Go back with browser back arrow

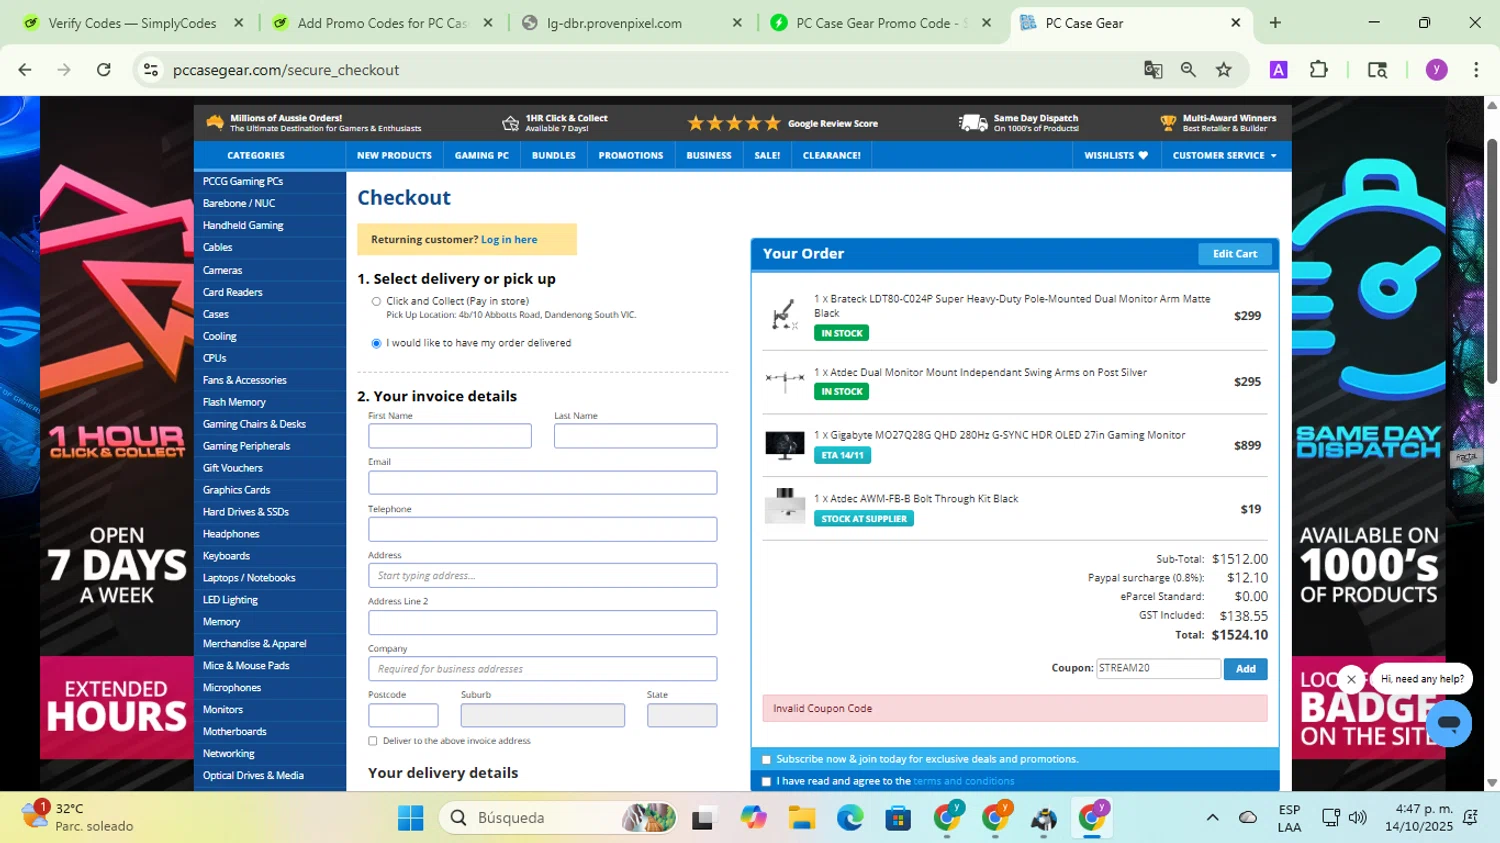coord(25,70)
